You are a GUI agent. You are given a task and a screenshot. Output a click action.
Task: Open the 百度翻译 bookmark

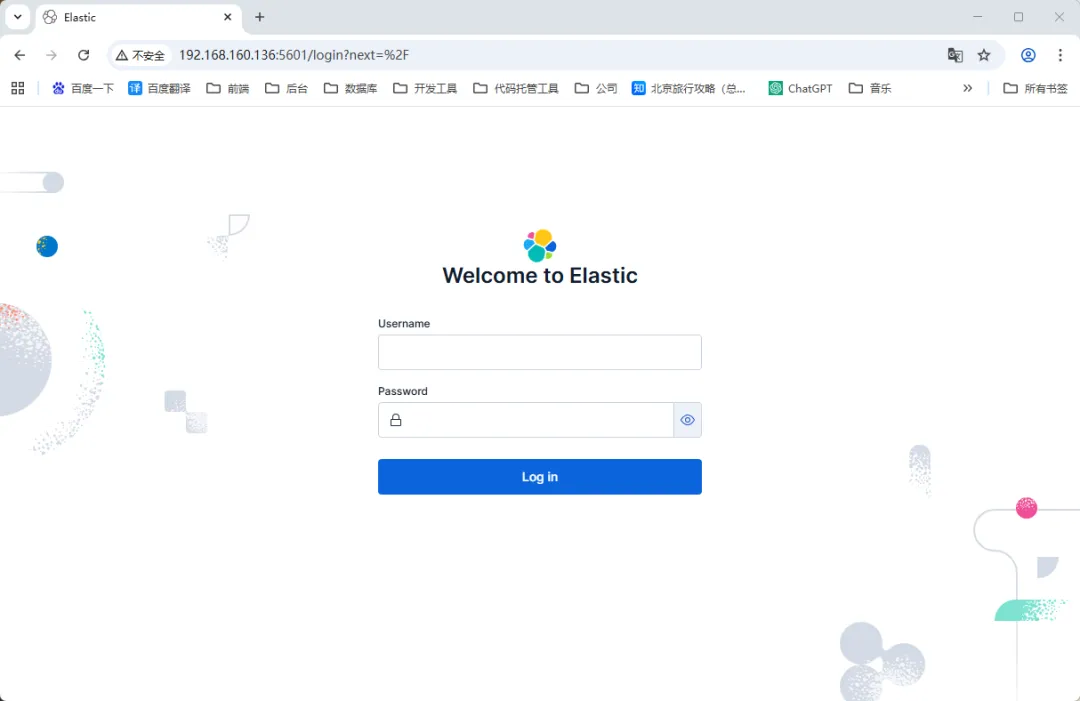[159, 88]
